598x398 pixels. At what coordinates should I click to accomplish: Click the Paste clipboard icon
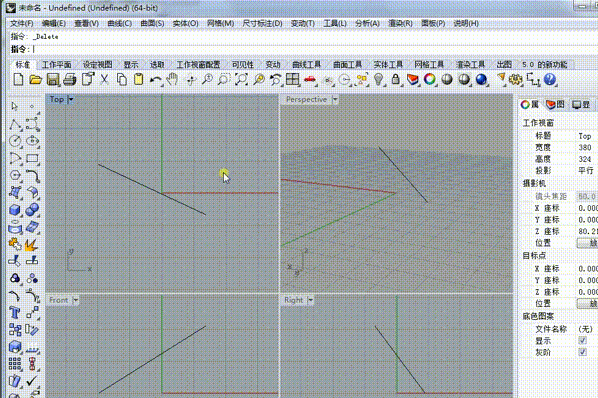[x=138, y=79]
